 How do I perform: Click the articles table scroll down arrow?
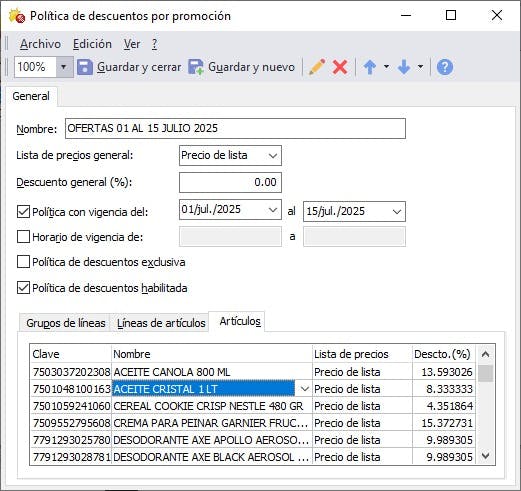click(486, 455)
